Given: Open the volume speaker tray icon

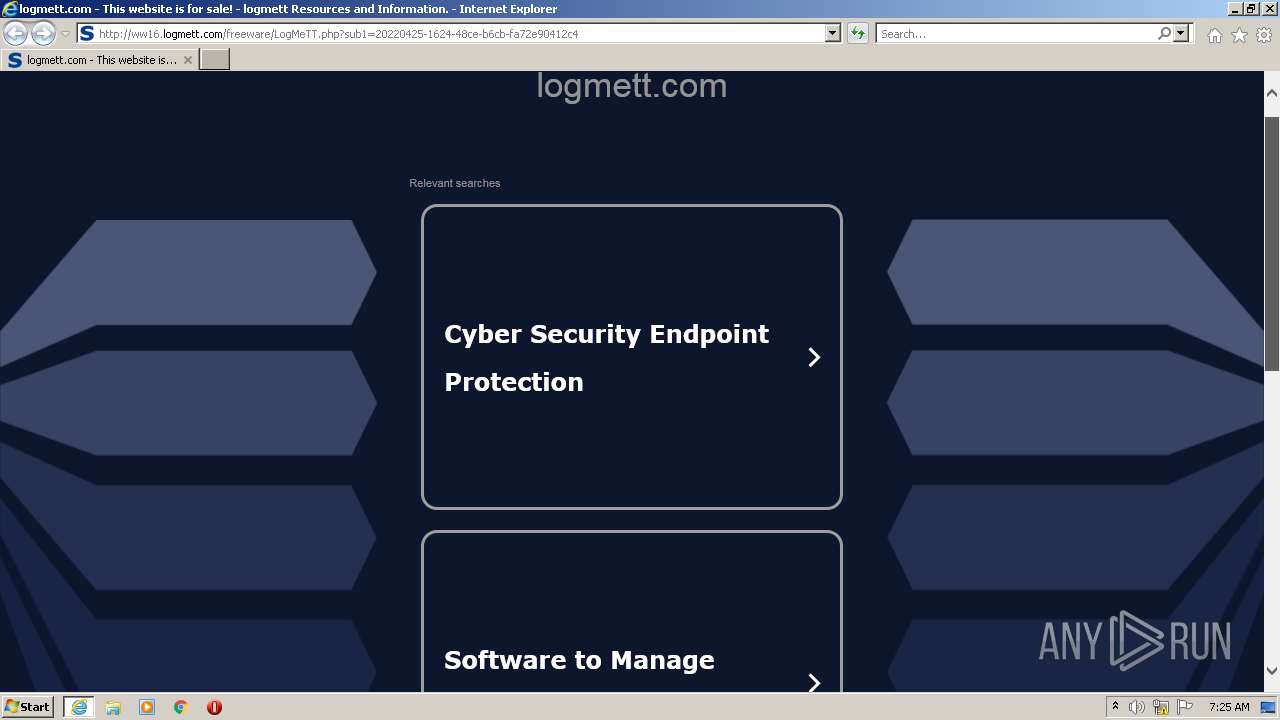Looking at the screenshot, I should [x=1137, y=707].
